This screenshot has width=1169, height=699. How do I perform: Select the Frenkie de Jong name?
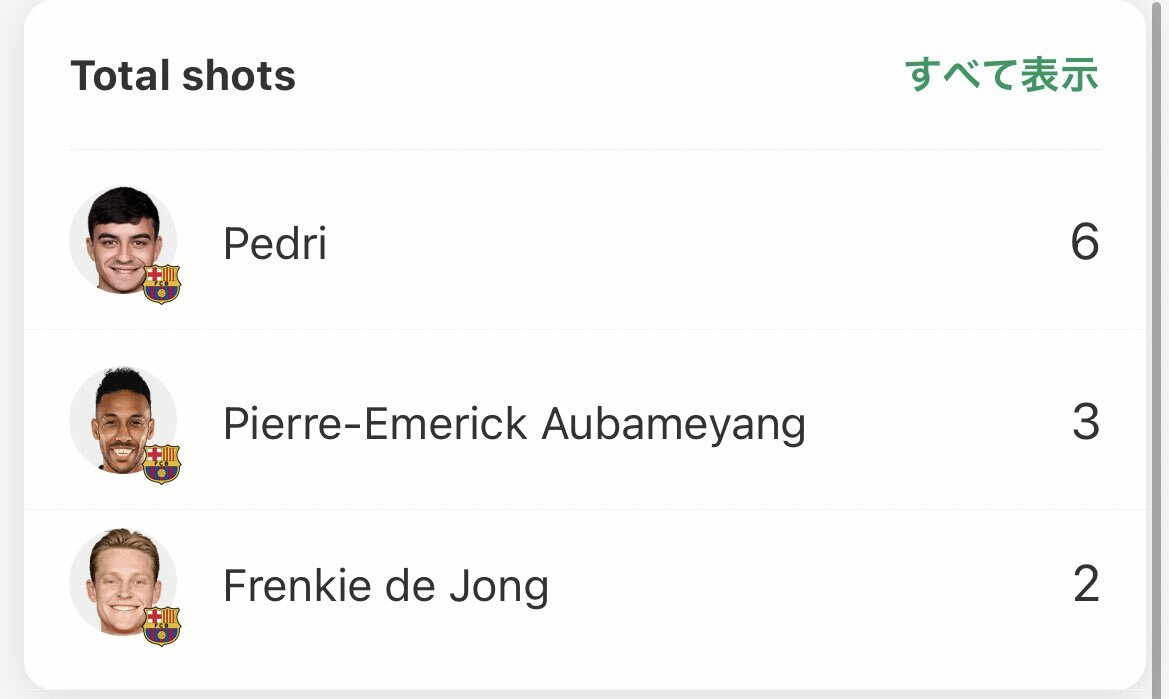click(386, 586)
